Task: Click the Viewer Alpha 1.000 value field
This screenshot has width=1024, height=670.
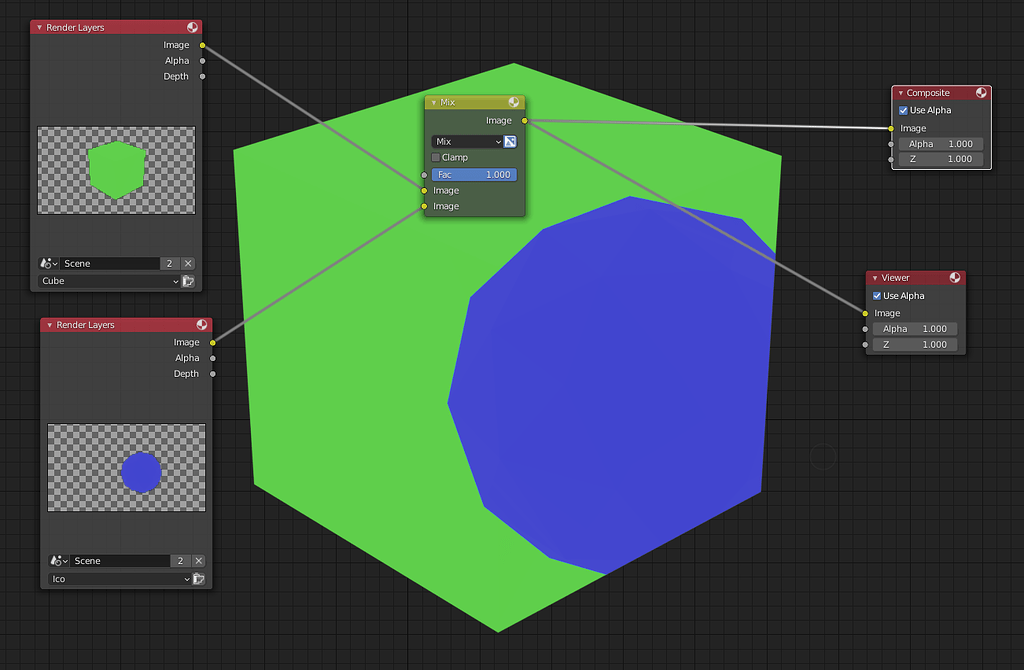Action: [915, 328]
